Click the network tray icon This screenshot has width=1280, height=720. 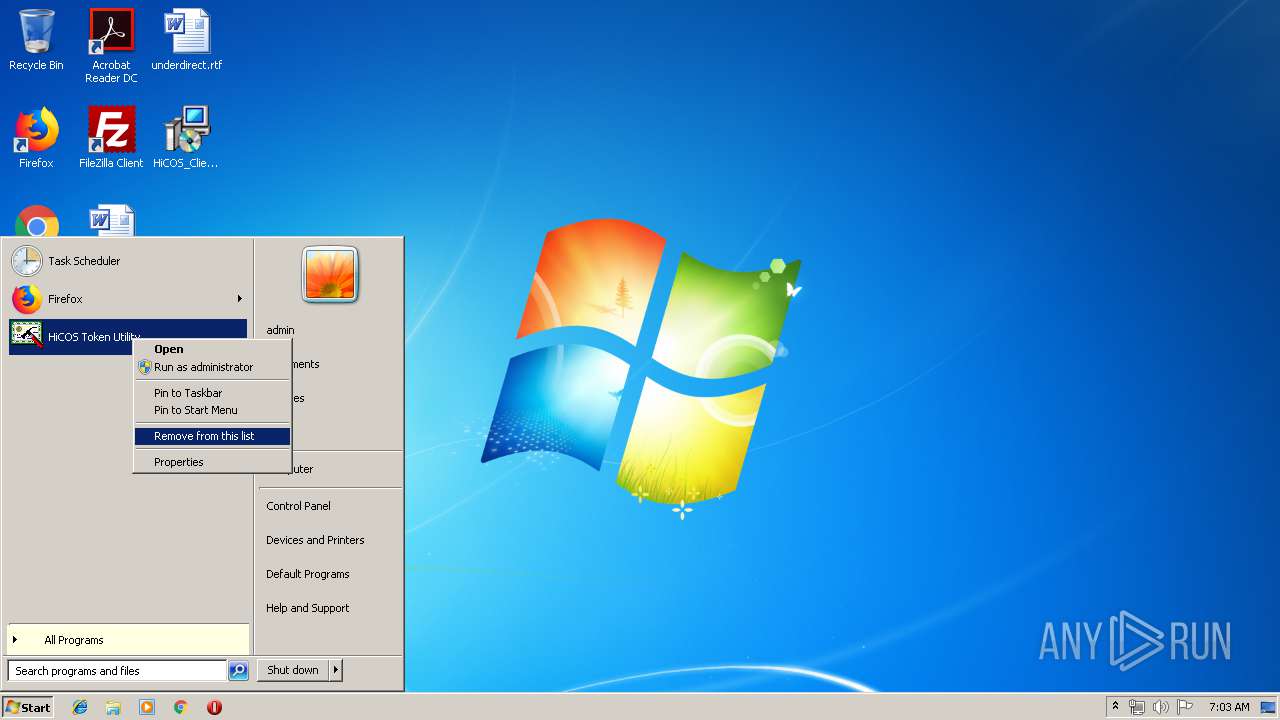click(x=1137, y=707)
